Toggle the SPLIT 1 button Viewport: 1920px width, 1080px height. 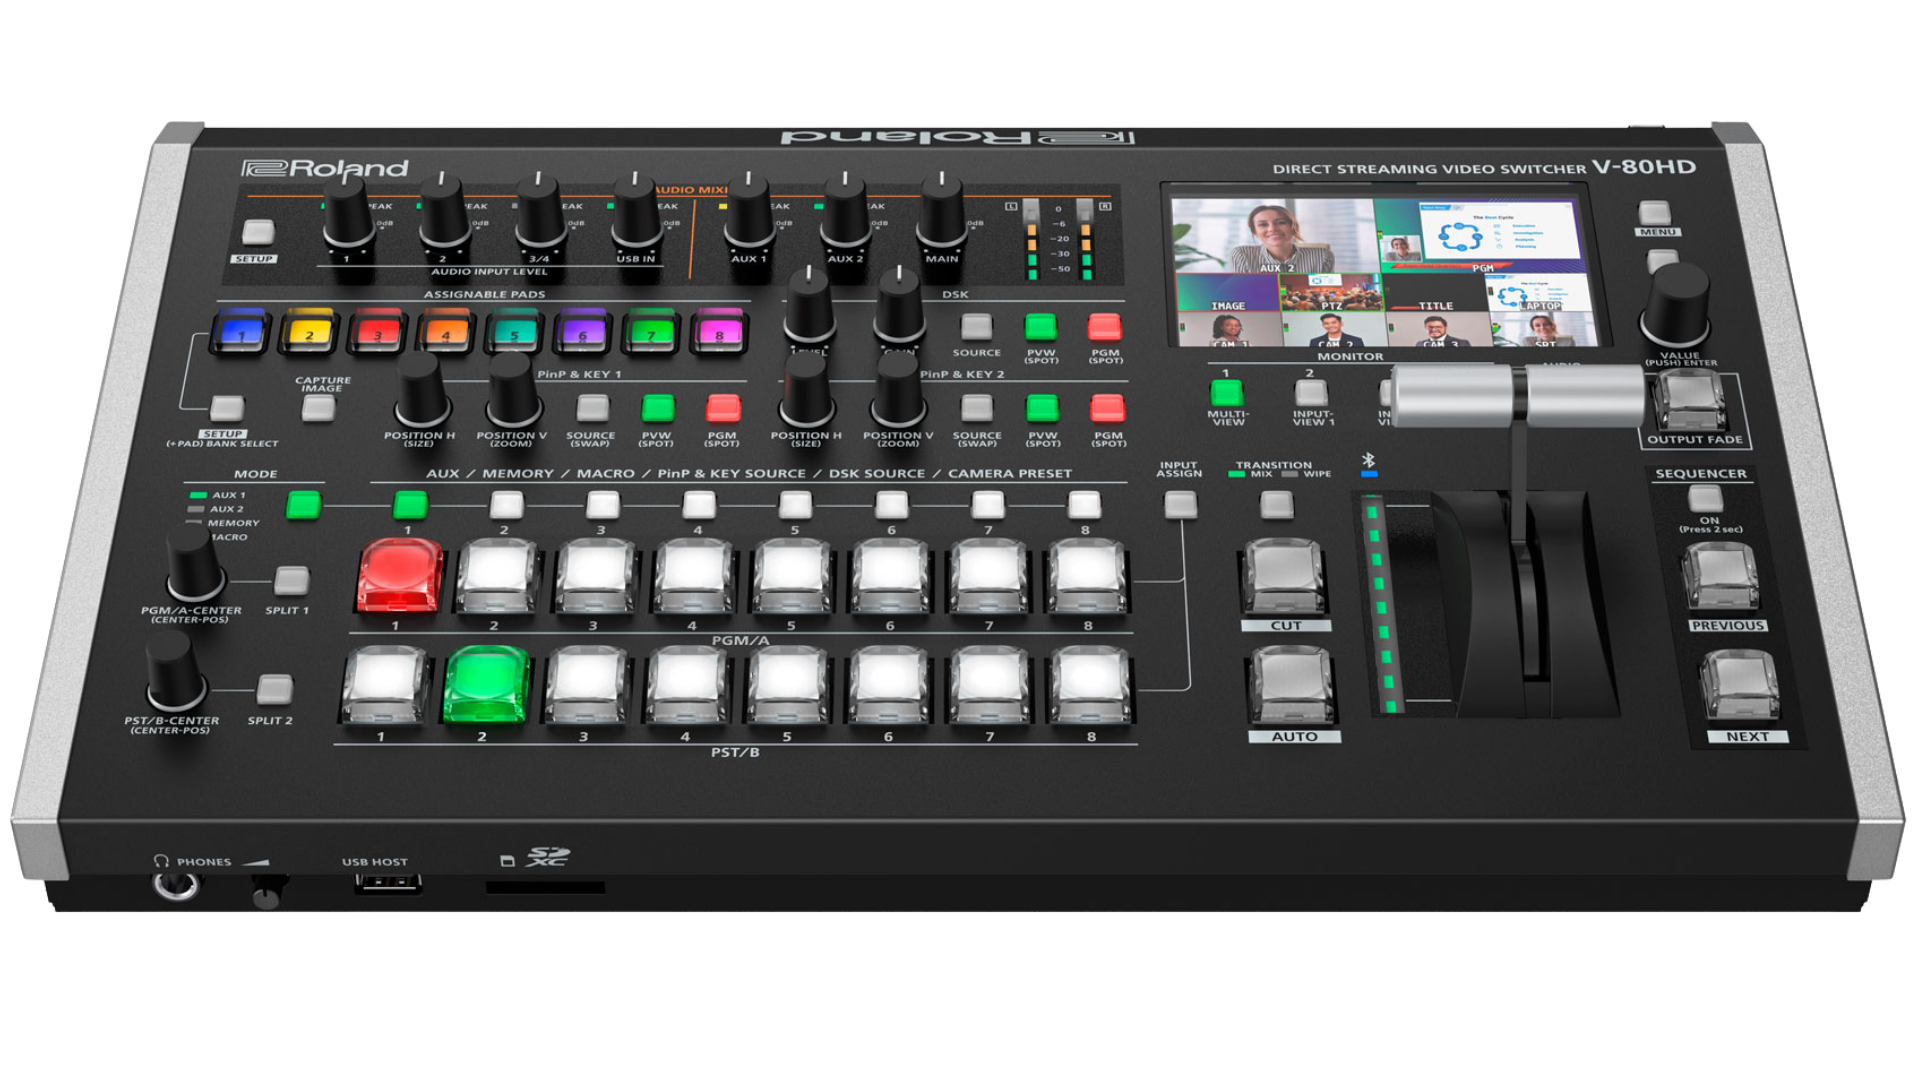click(x=291, y=580)
